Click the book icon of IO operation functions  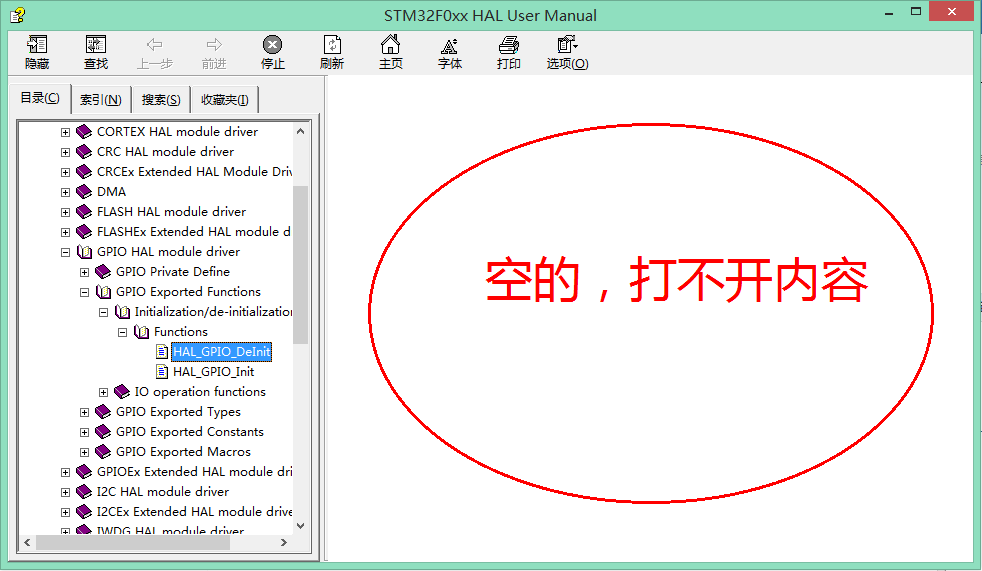[x=122, y=392]
